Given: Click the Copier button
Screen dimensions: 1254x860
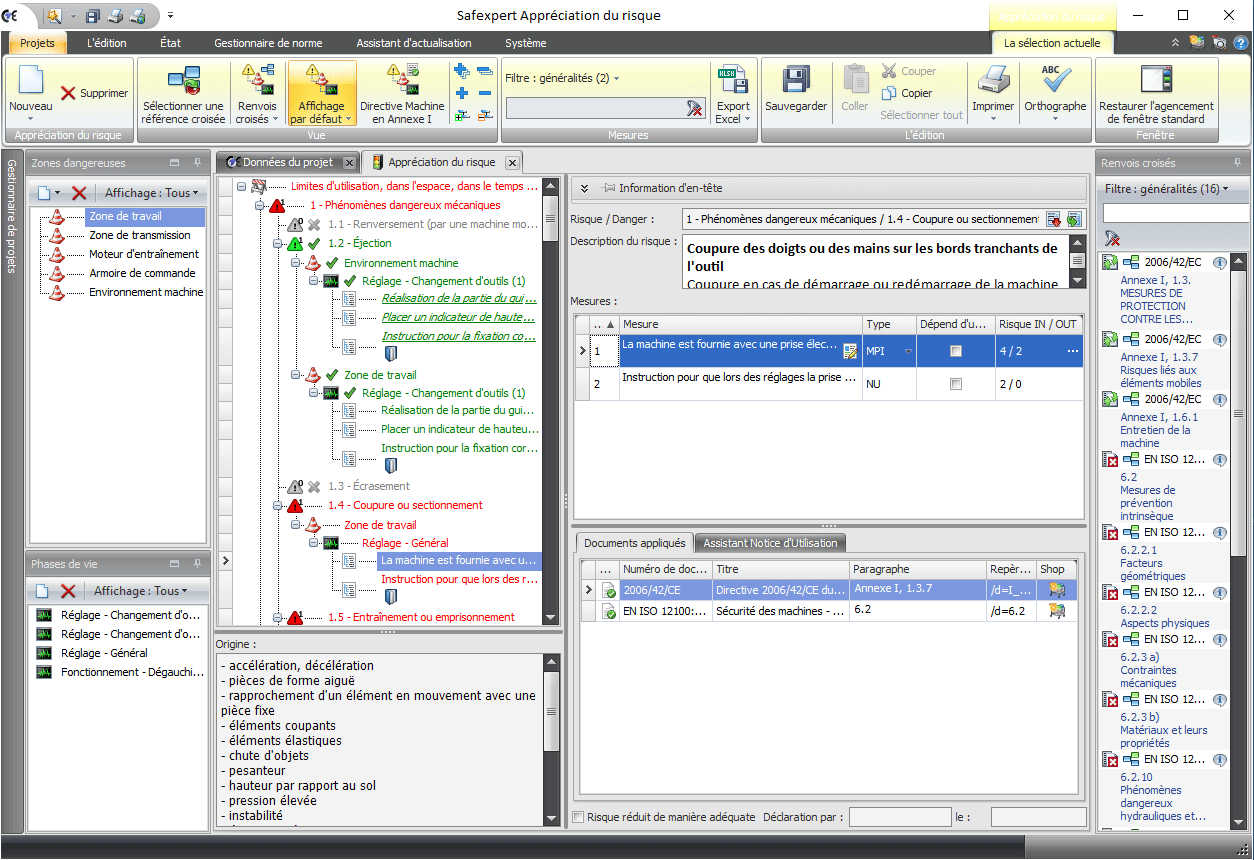Looking at the screenshot, I should pos(907,93).
